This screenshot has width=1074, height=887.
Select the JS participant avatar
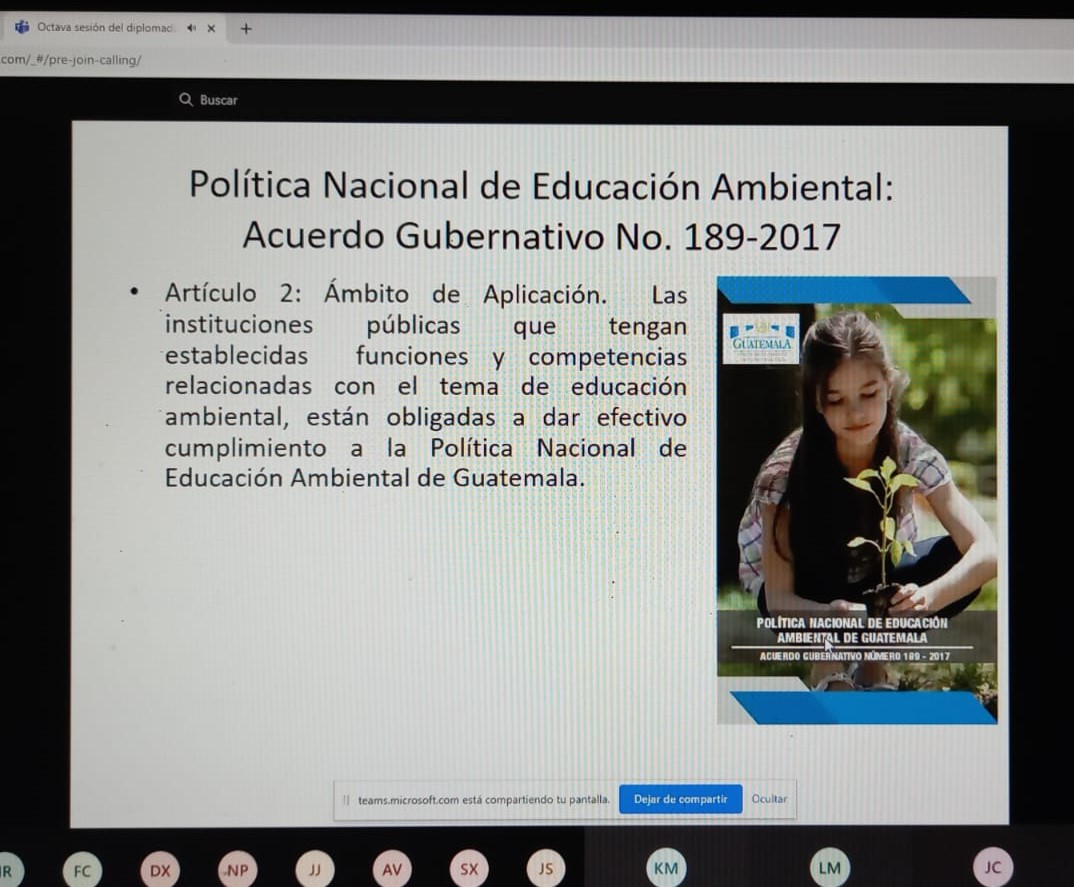click(546, 869)
